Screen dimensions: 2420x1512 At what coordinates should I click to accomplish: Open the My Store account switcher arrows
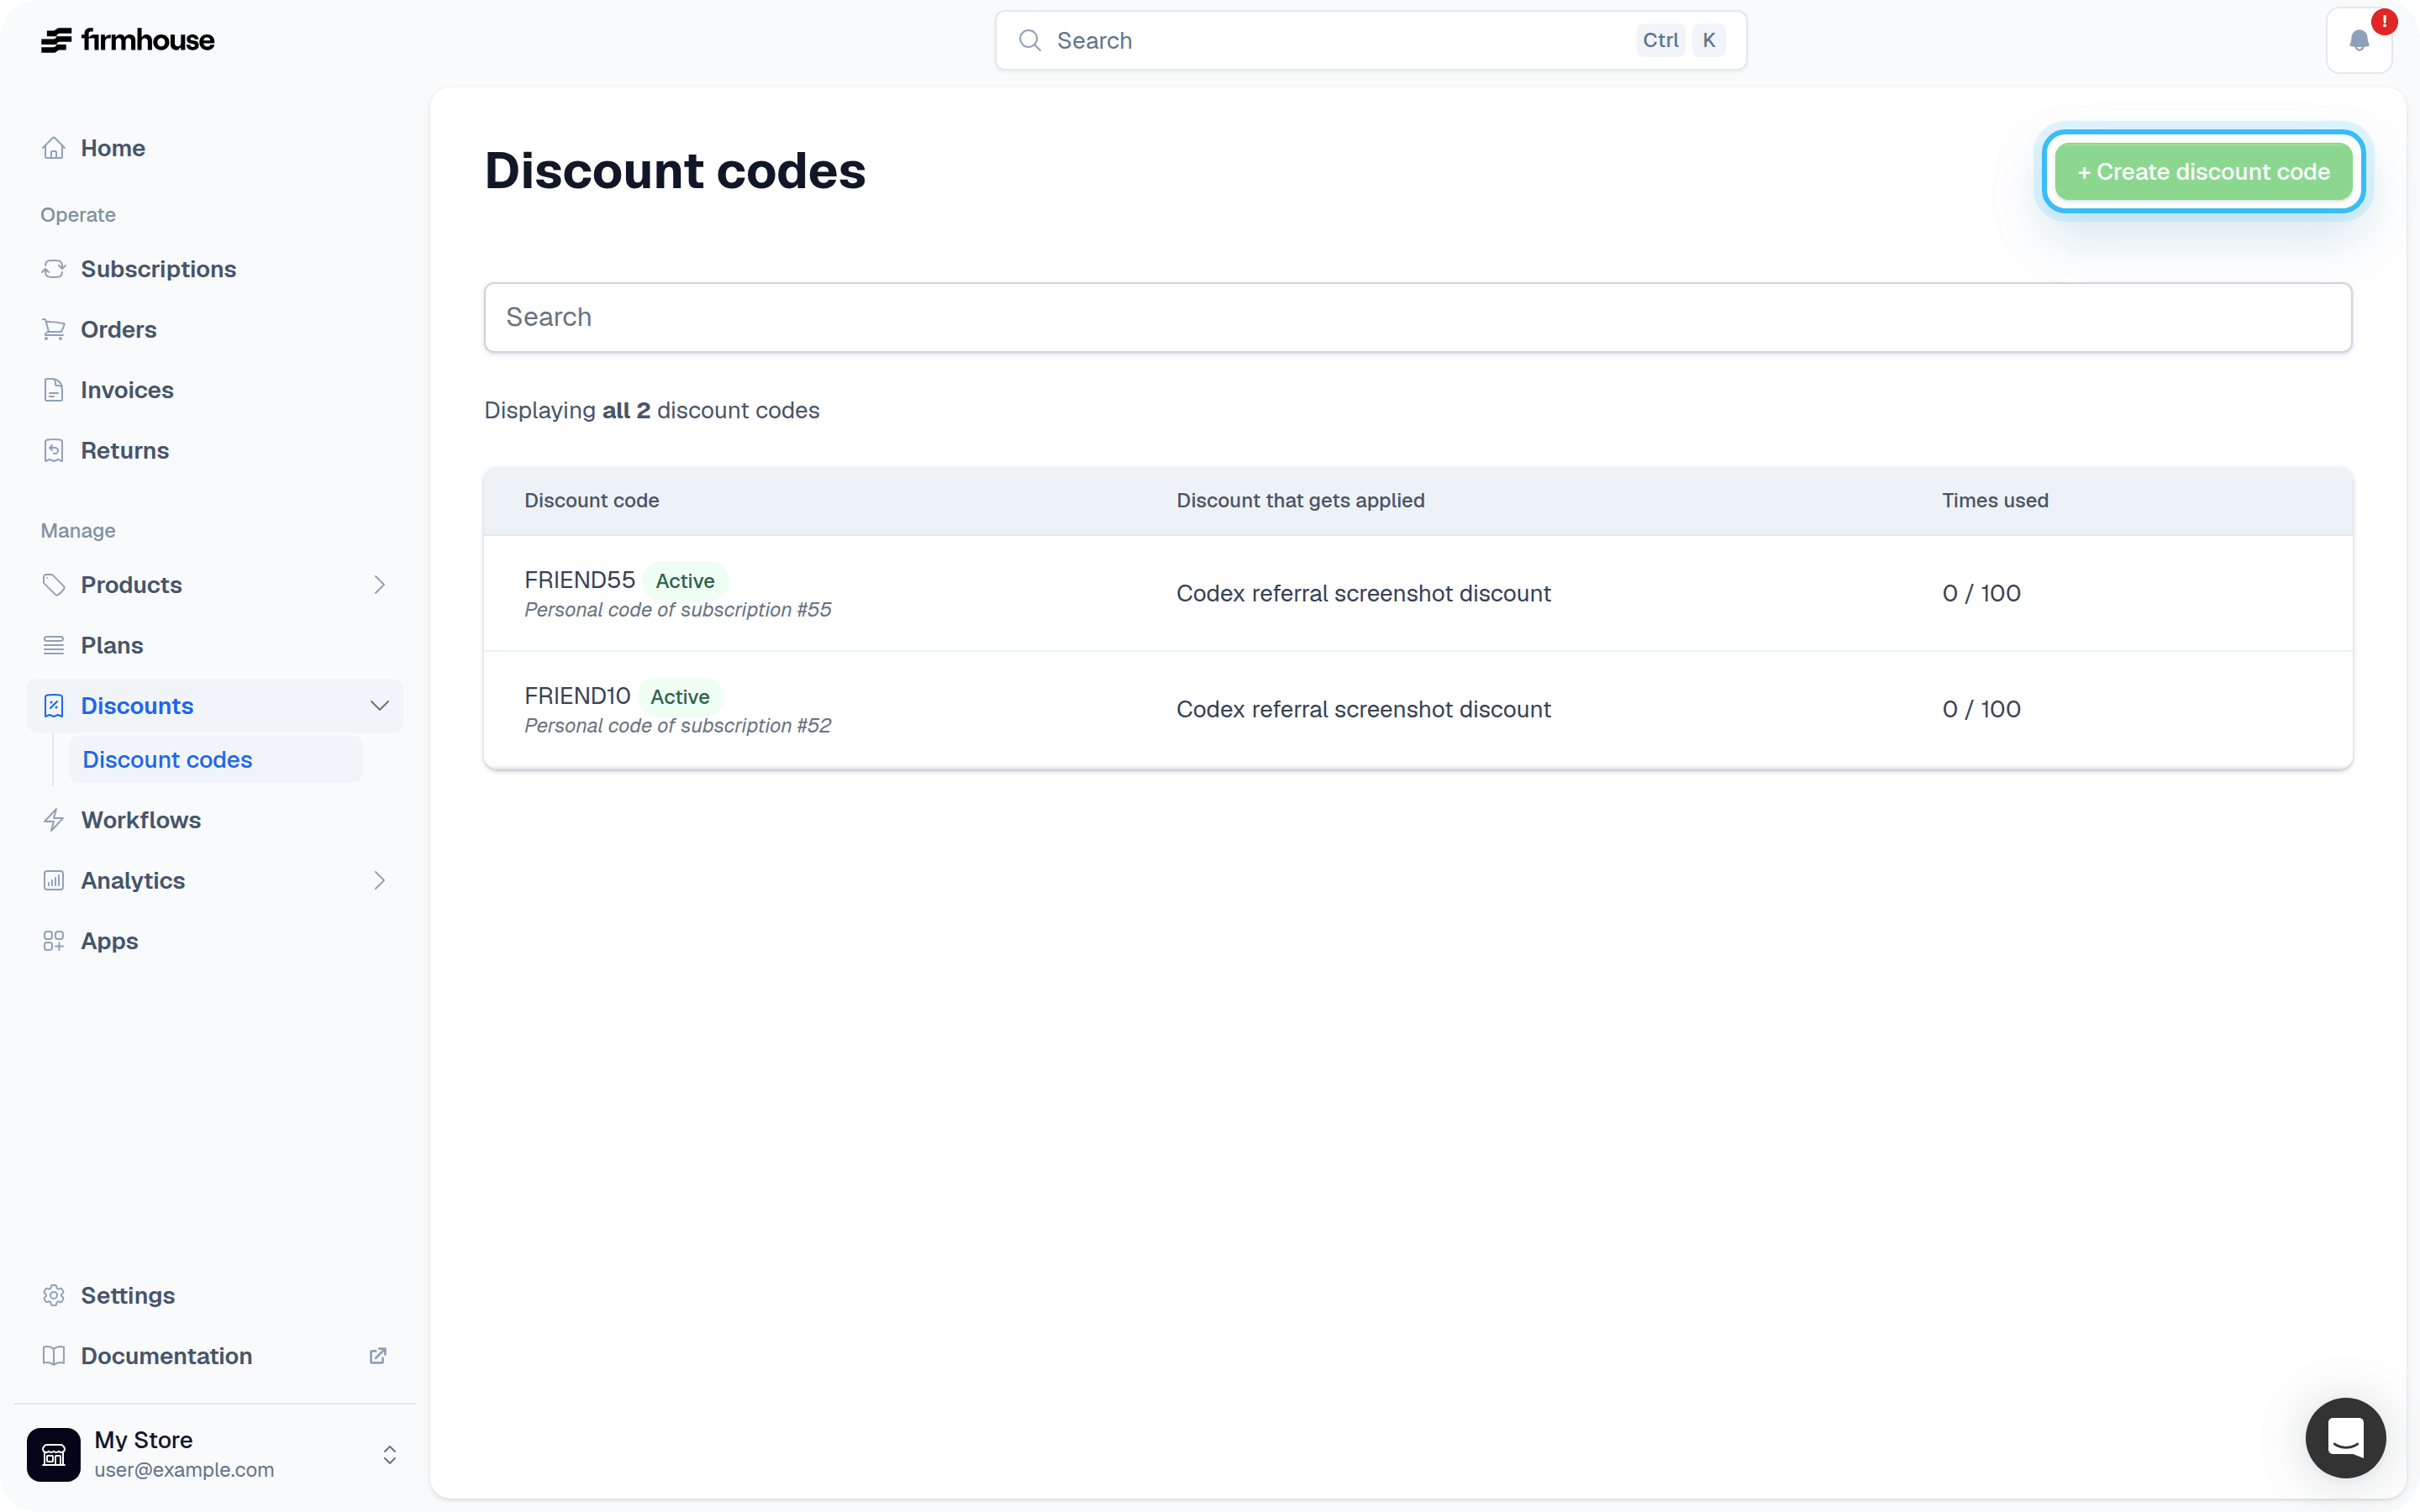[x=390, y=1454]
